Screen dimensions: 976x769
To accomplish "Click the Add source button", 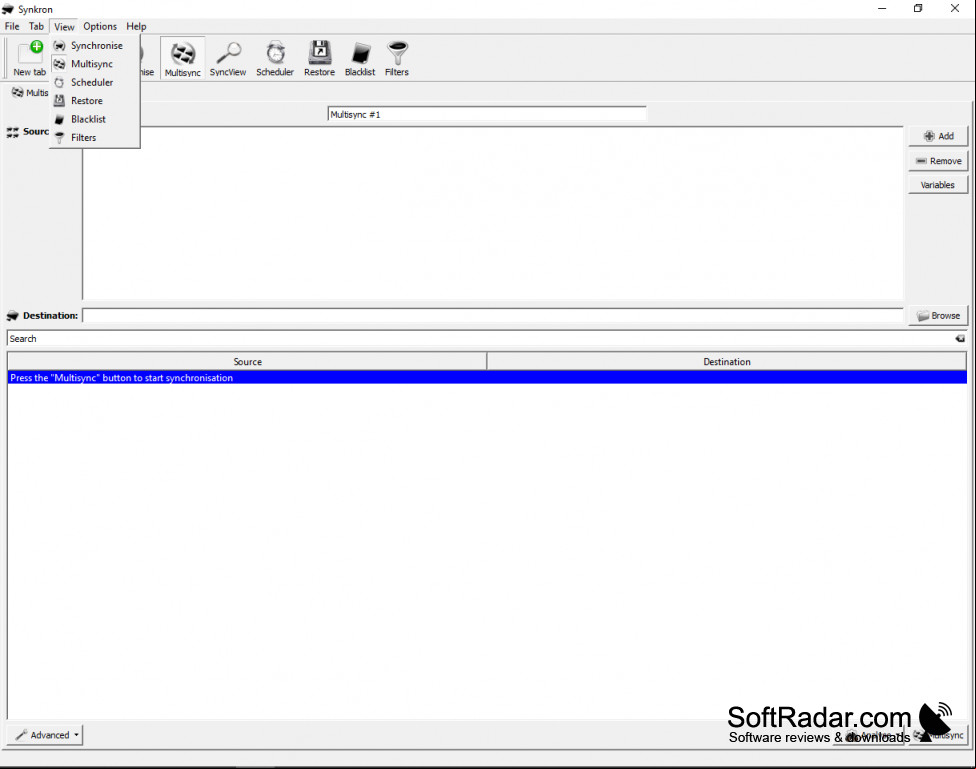I will click(938, 136).
